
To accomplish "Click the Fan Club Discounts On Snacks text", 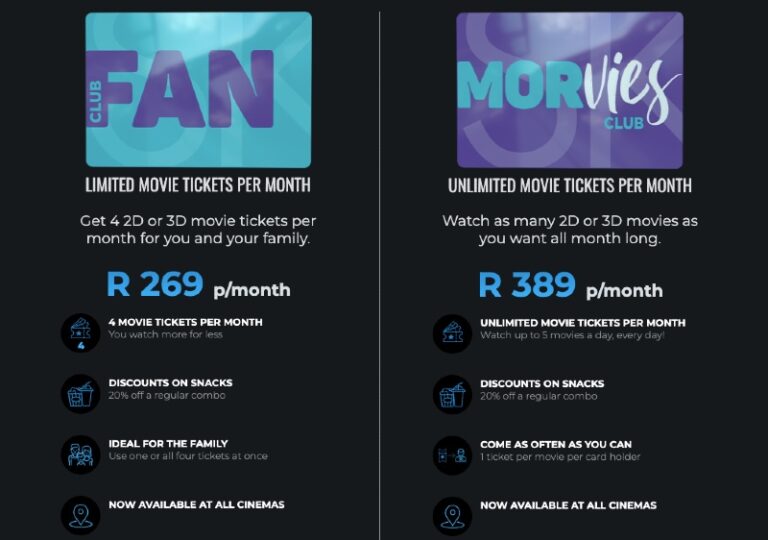I will [170, 383].
